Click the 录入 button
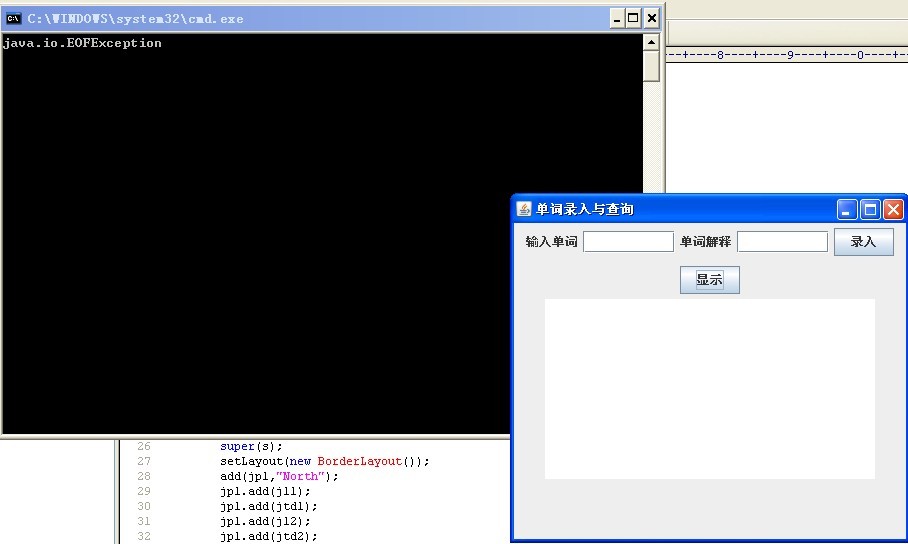The width and height of the screenshot is (908, 544). pos(863,242)
